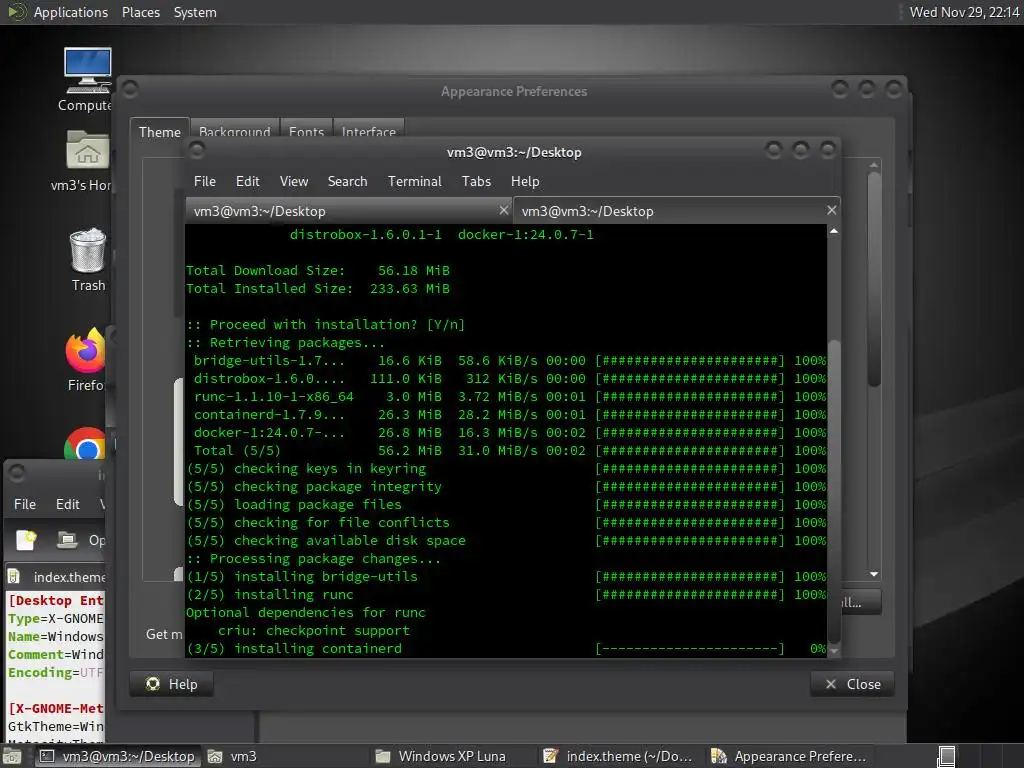This screenshot has height=768, width=1024.
Task: Click the index.theme tab file icon
Action: point(14,577)
